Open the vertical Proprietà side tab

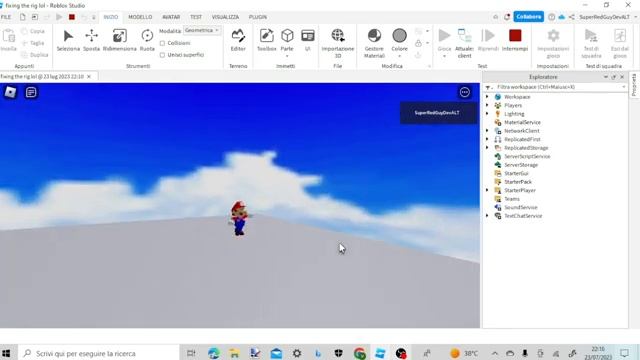(x=634, y=85)
